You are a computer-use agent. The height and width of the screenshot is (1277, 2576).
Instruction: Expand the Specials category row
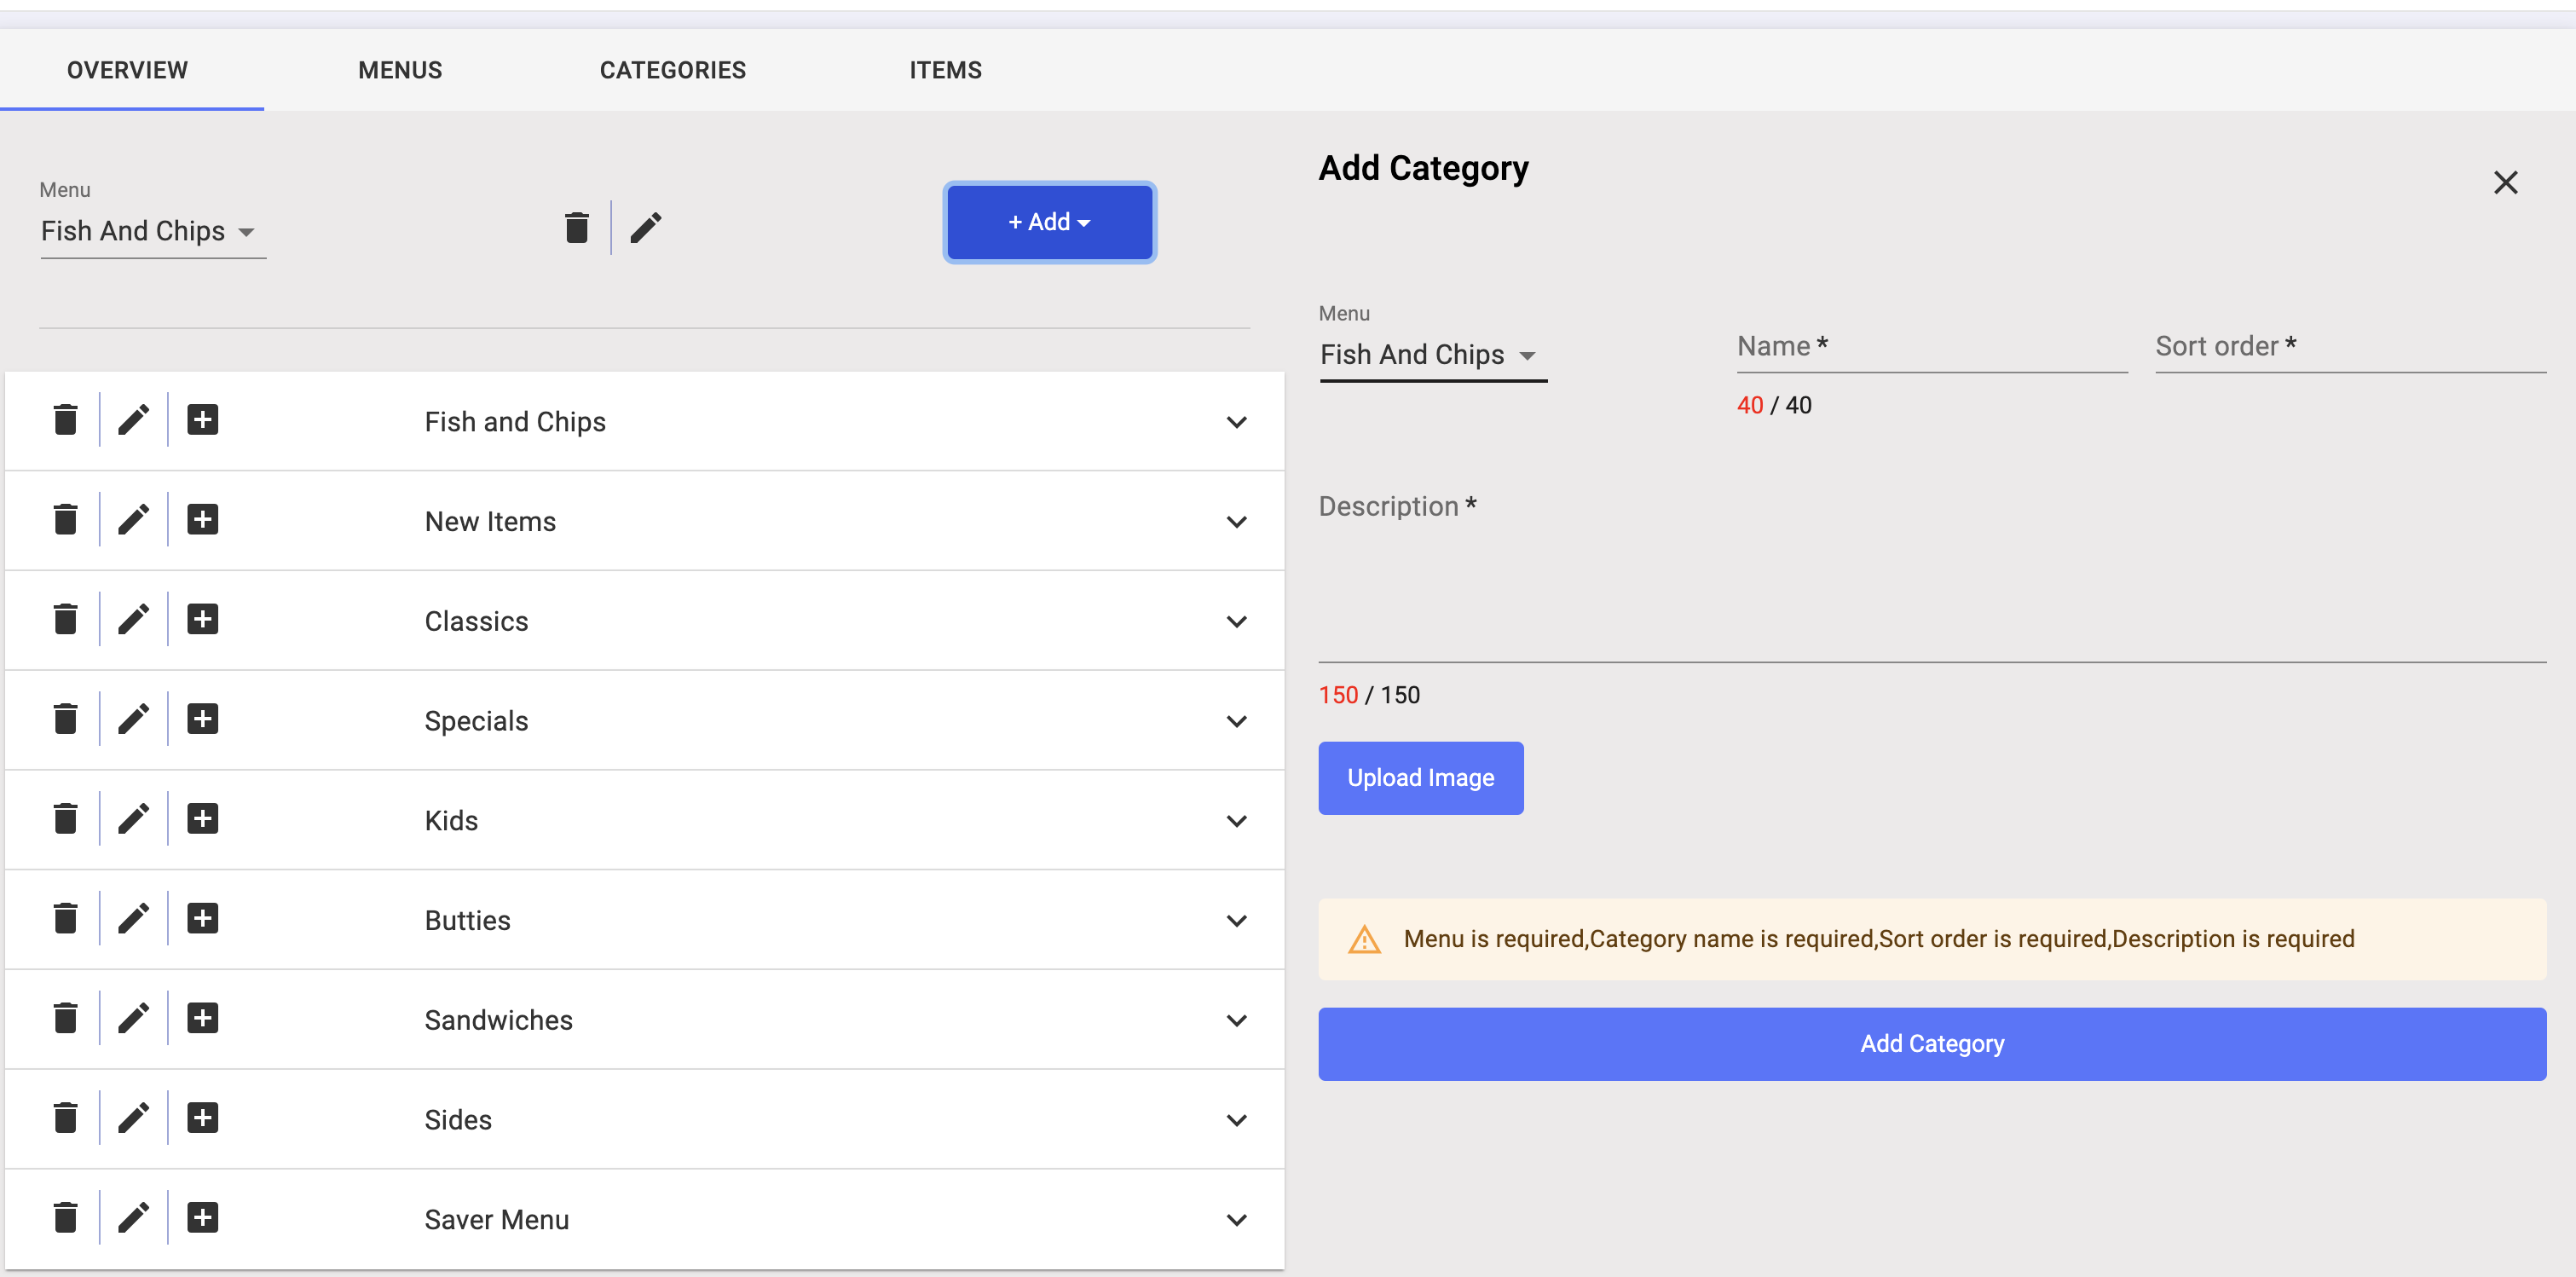tap(1236, 721)
